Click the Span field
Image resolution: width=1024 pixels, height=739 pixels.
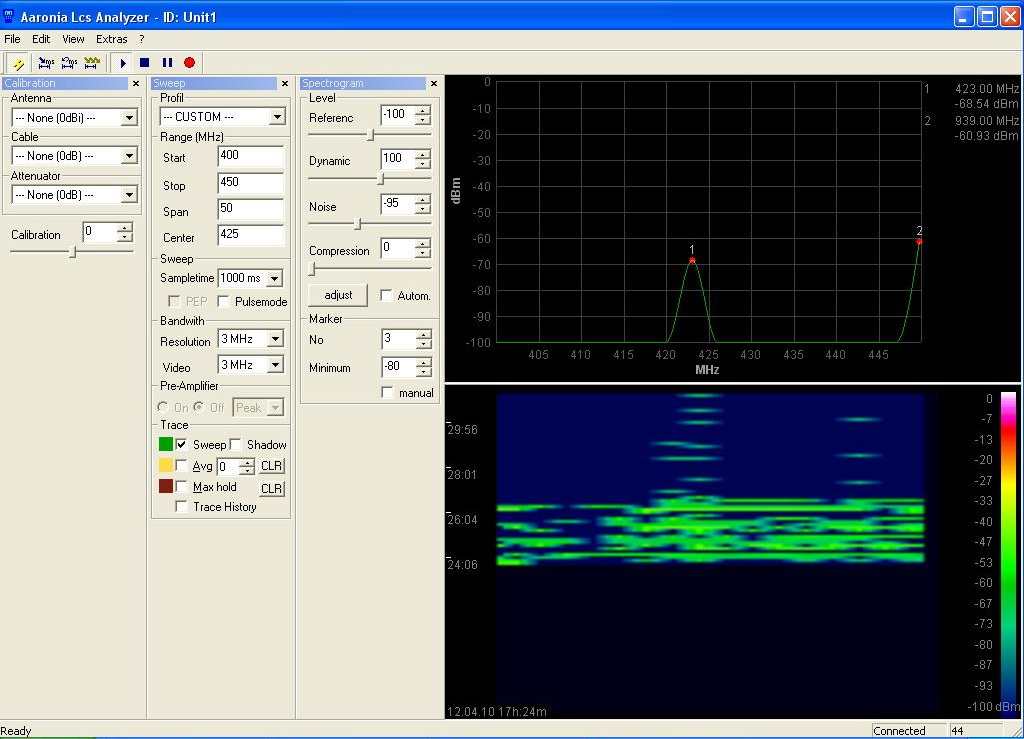(251, 210)
